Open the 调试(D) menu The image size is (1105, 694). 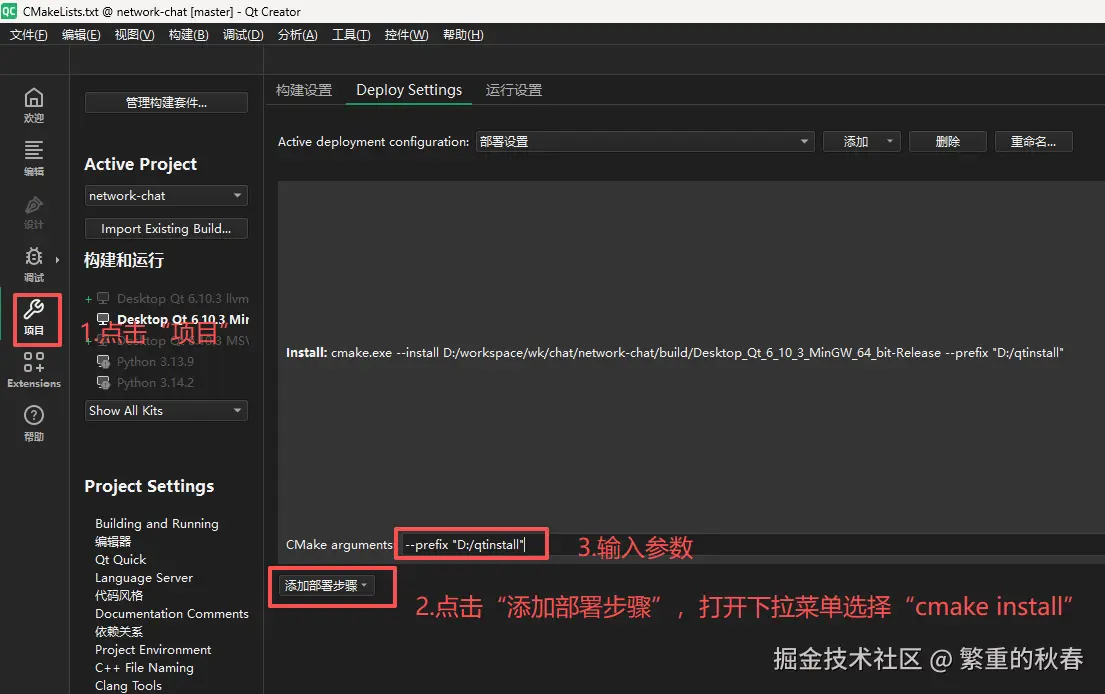(243, 35)
